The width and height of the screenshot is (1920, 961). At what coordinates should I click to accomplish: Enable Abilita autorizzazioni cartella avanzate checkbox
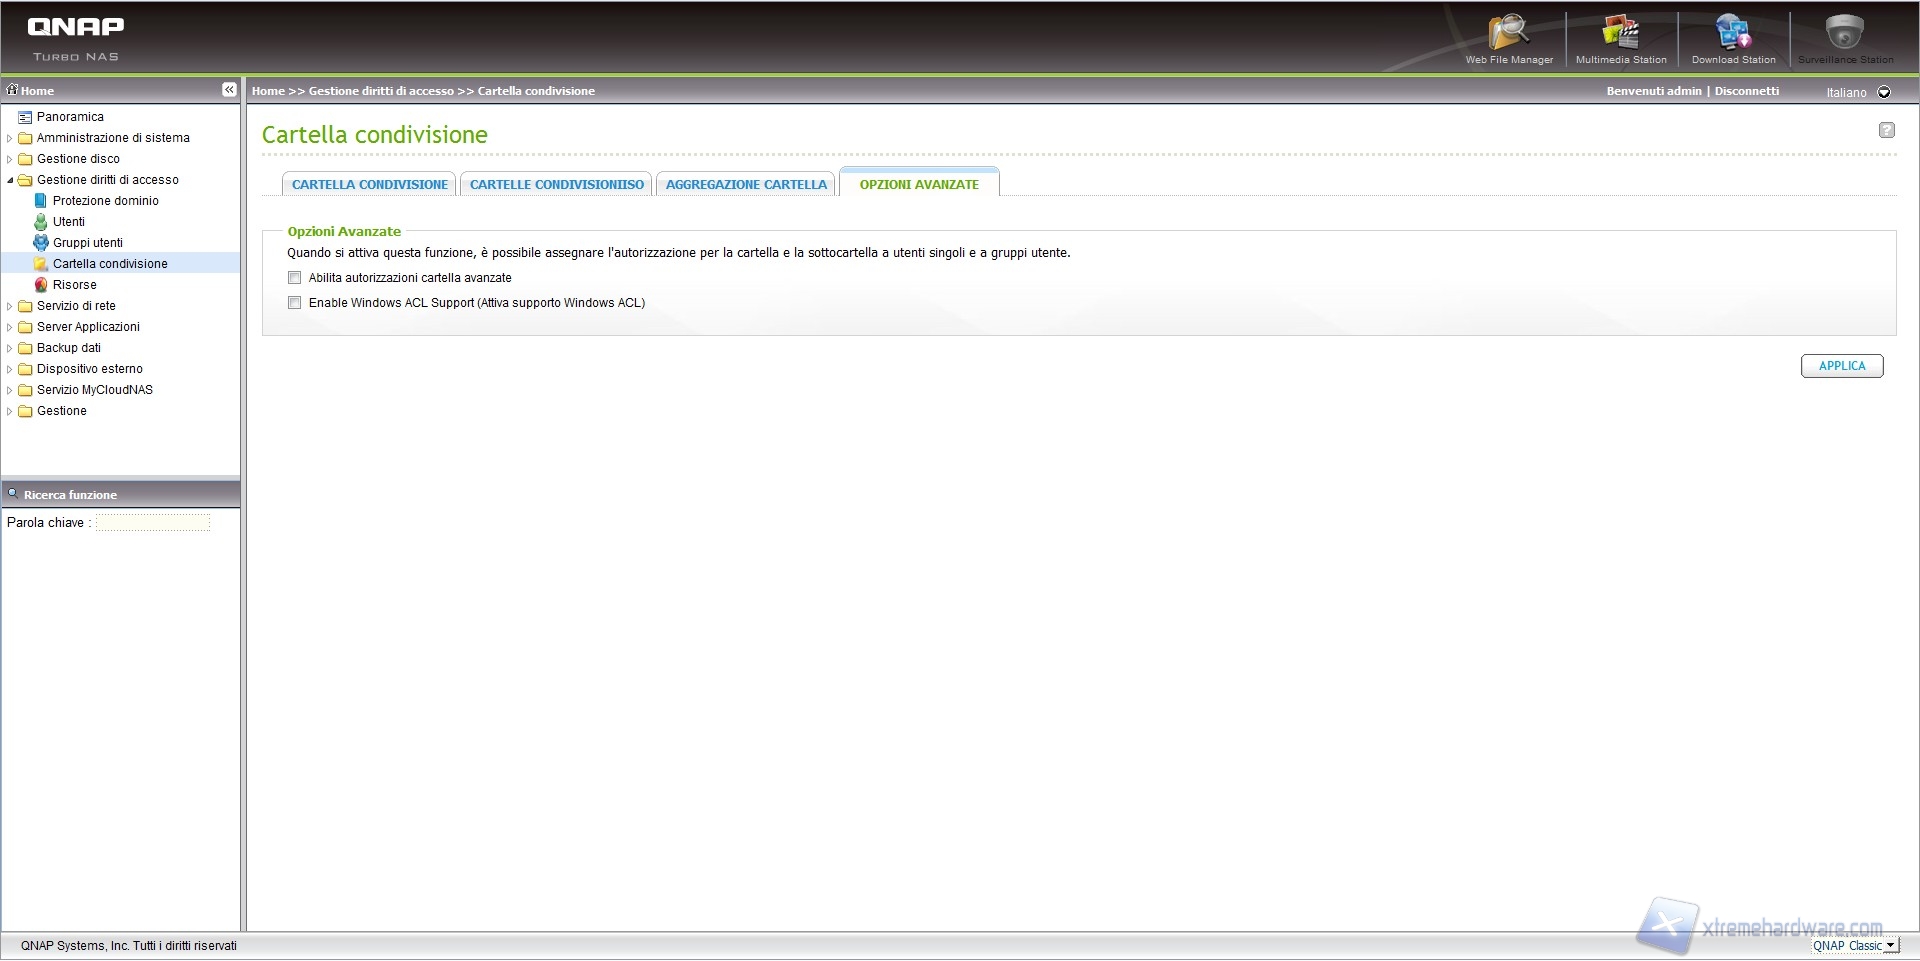click(x=295, y=278)
